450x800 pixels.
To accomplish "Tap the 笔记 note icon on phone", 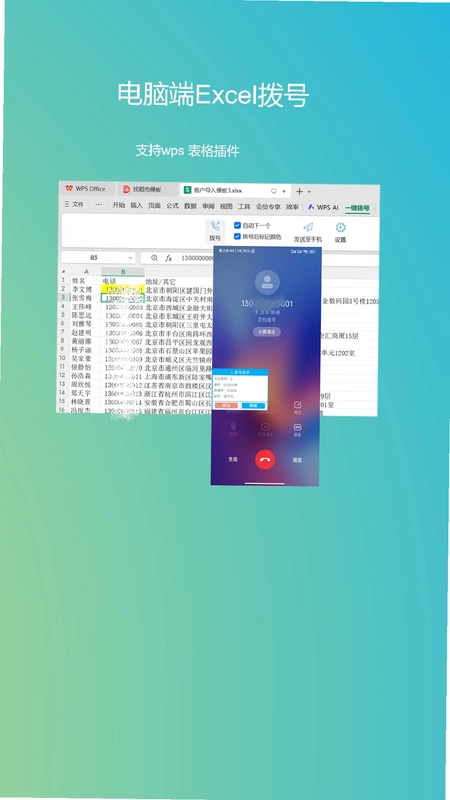I will pos(297,405).
